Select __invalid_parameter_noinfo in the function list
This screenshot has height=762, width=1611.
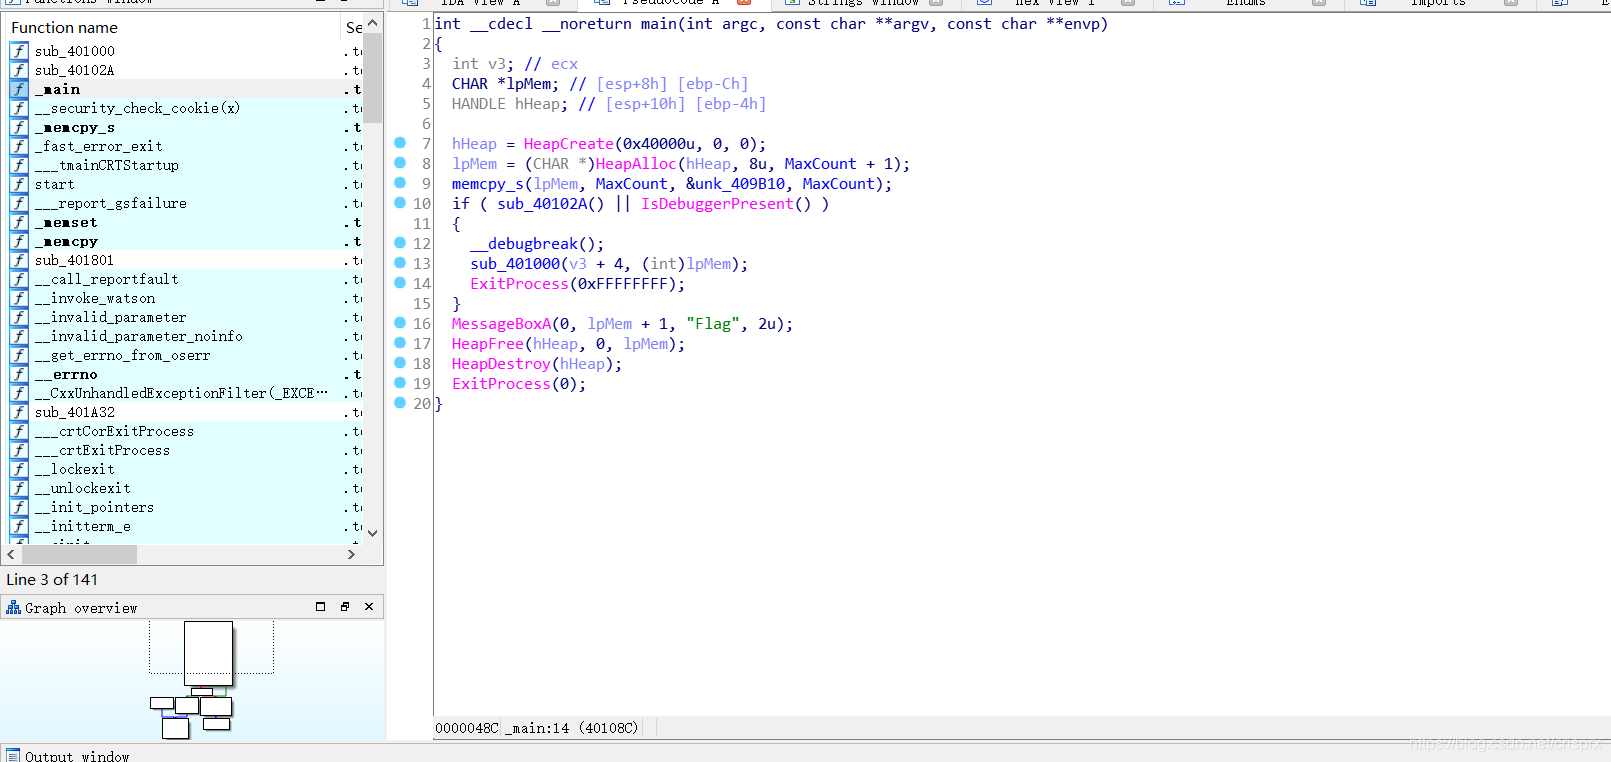coord(138,336)
